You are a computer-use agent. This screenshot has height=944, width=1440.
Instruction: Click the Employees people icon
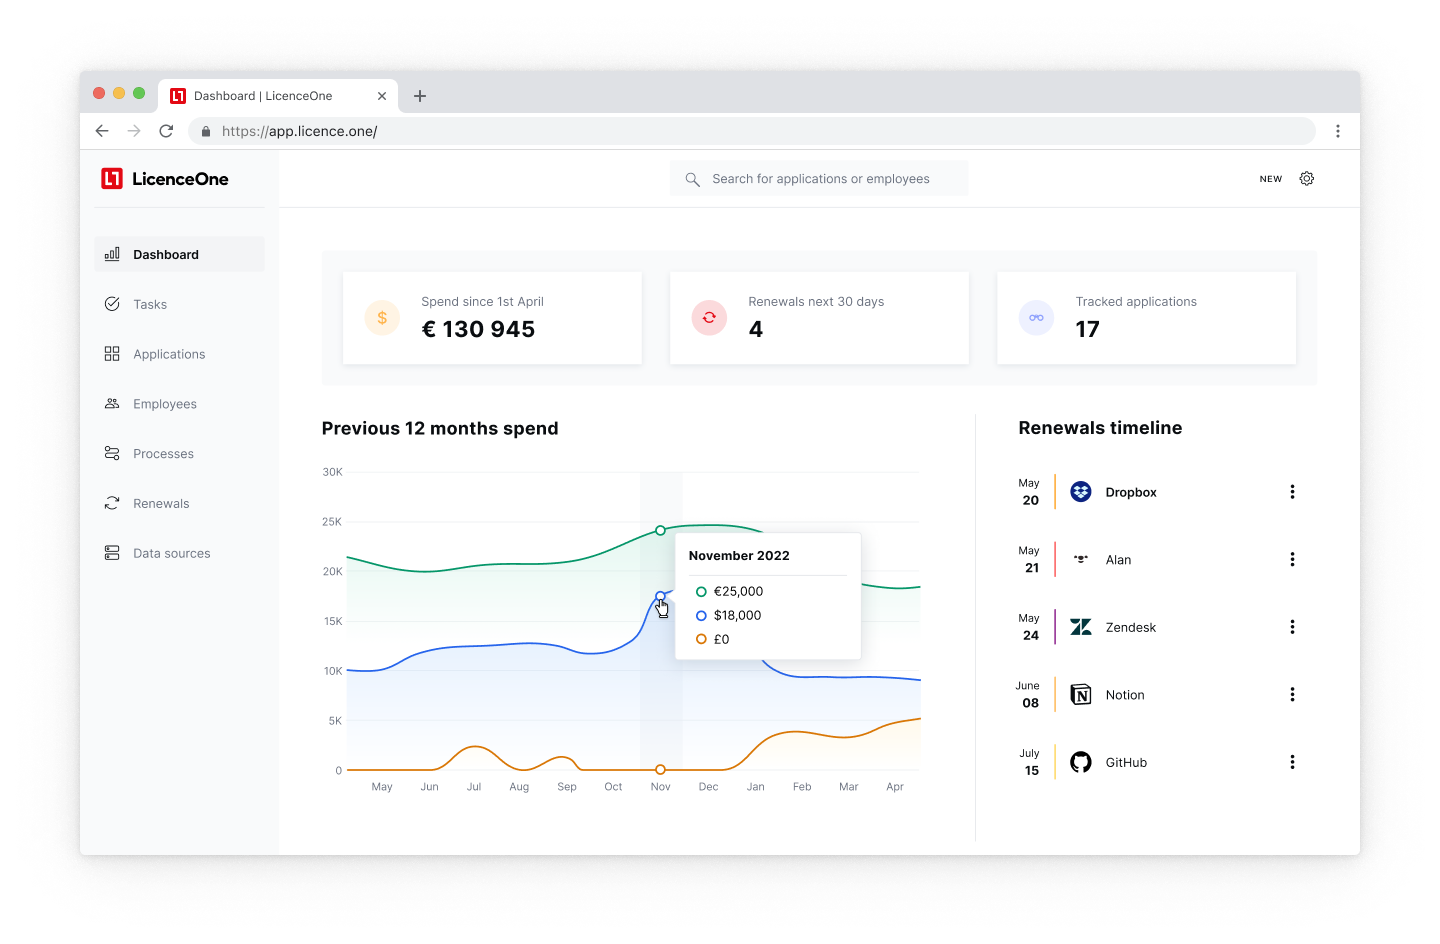pyautogui.click(x=112, y=403)
